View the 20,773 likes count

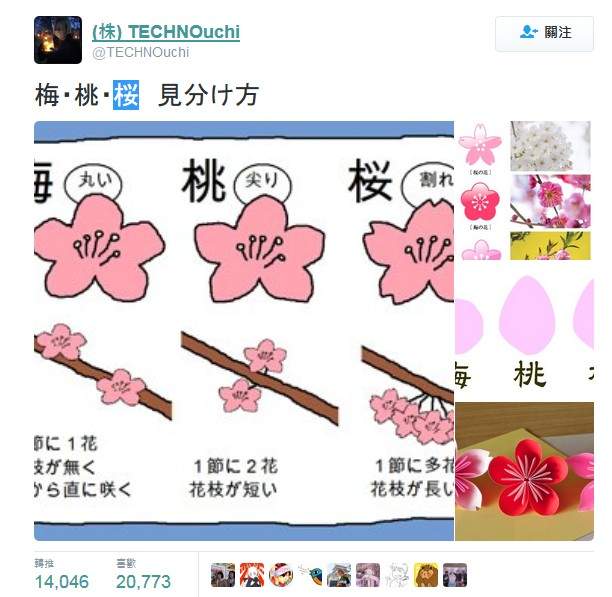[x=143, y=576]
